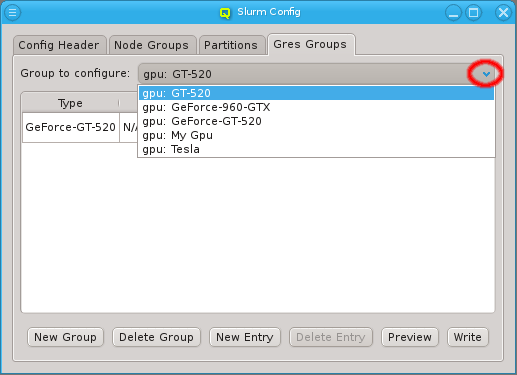Image resolution: width=517 pixels, height=375 pixels.
Task: Choose 'gpu: GT-520' from the dropdown list
Action: tap(316, 93)
